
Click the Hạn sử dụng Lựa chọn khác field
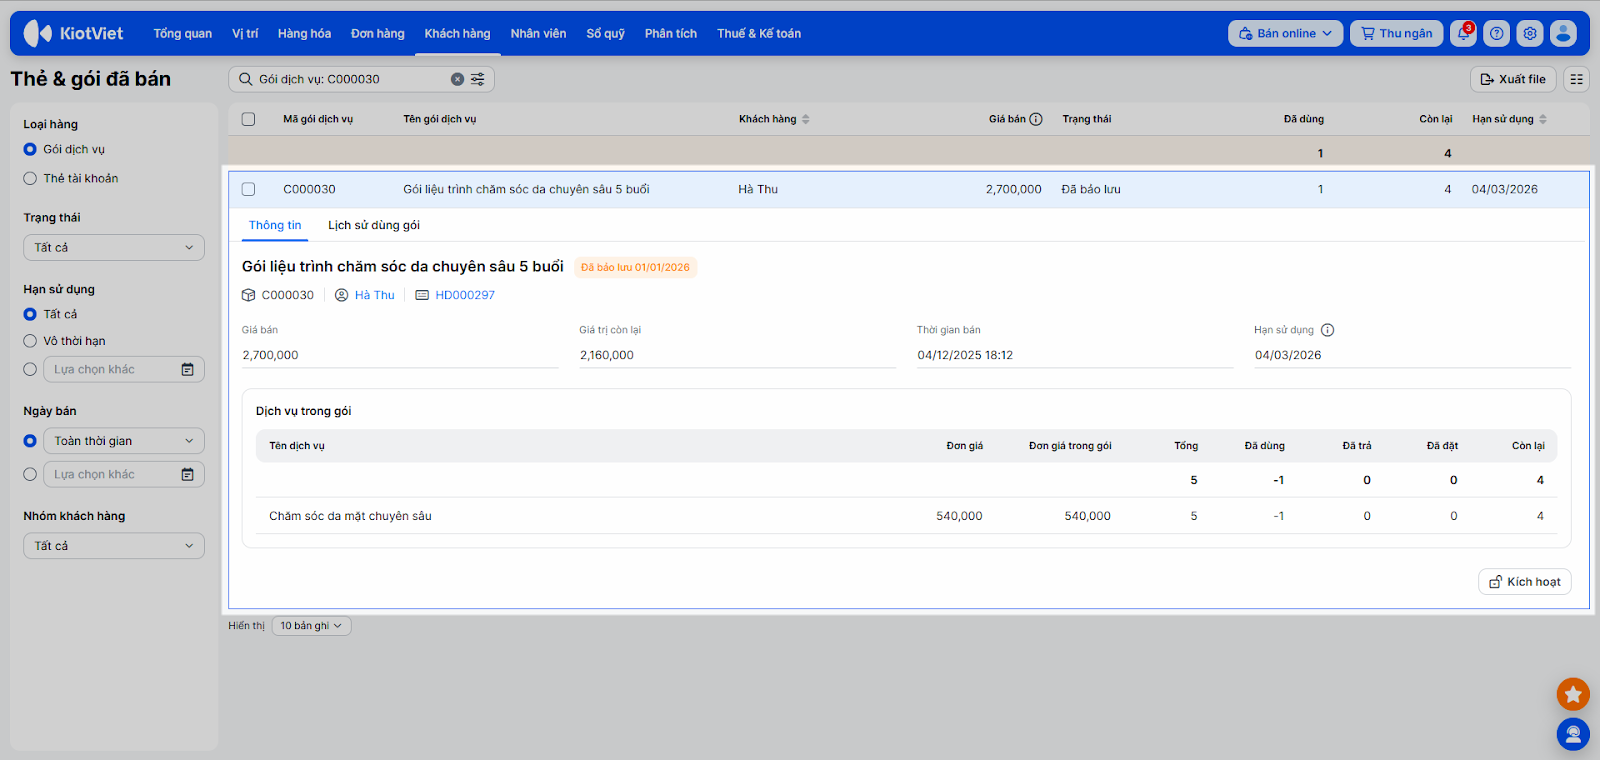click(x=124, y=369)
